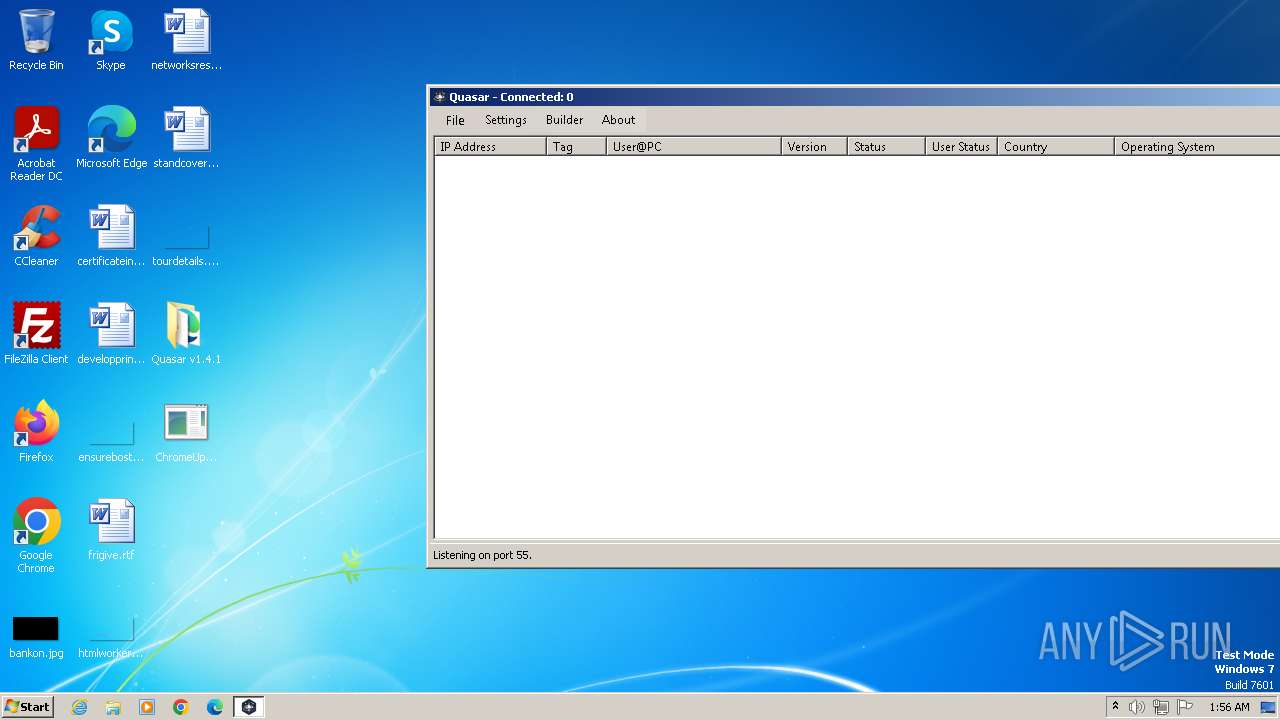Launch Skype from the desktop
The height and width of the screenshot is (720, 1280).
(x=111, y=40)
